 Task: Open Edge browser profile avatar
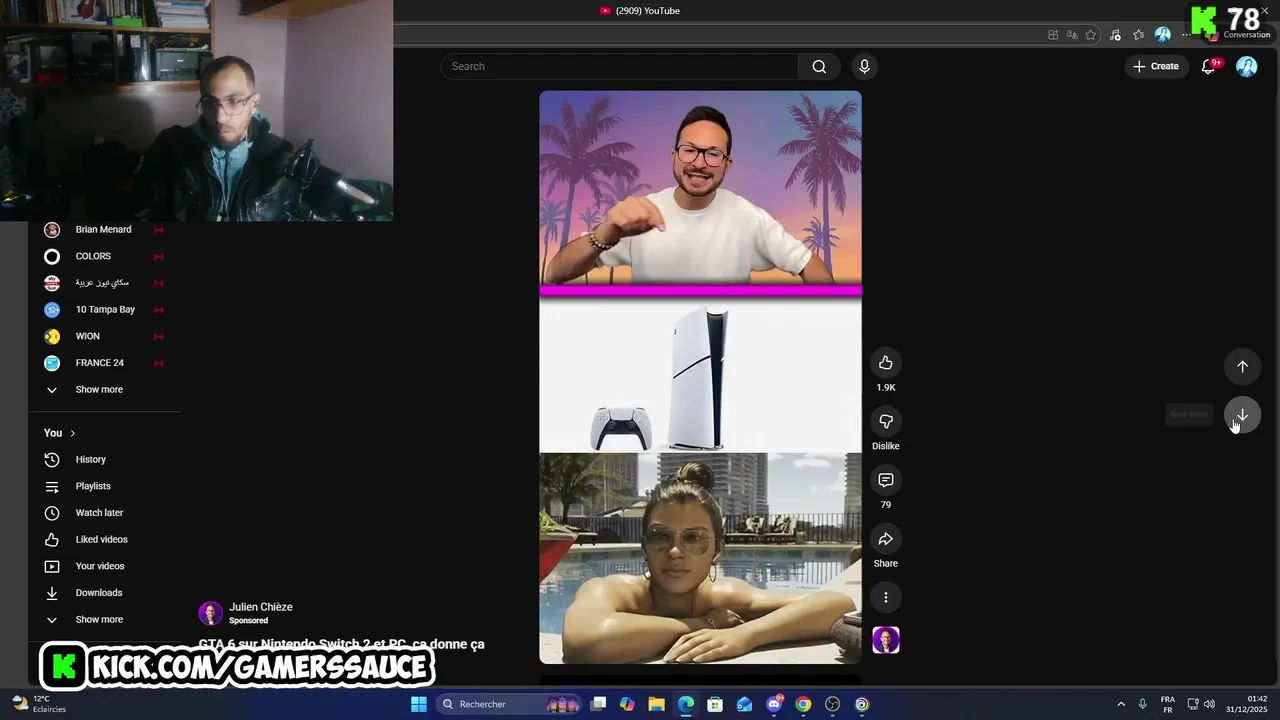1162,35
